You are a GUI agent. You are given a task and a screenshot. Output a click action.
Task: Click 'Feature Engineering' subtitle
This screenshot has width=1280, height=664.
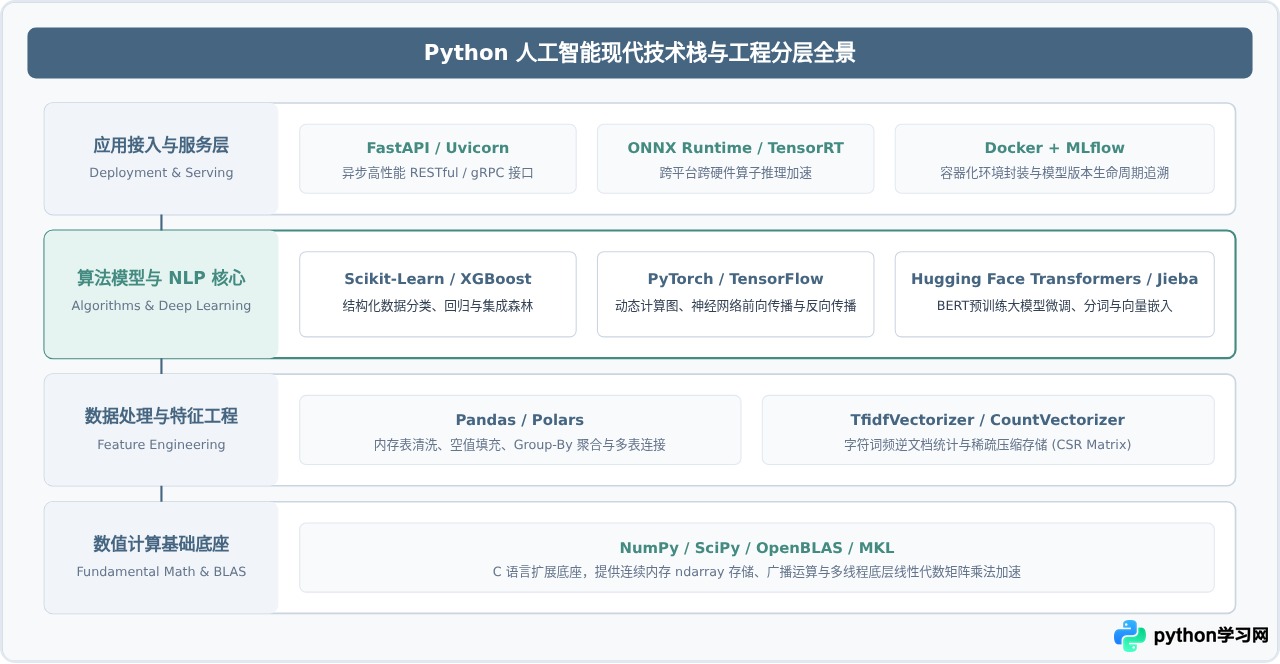pos(161,445)
